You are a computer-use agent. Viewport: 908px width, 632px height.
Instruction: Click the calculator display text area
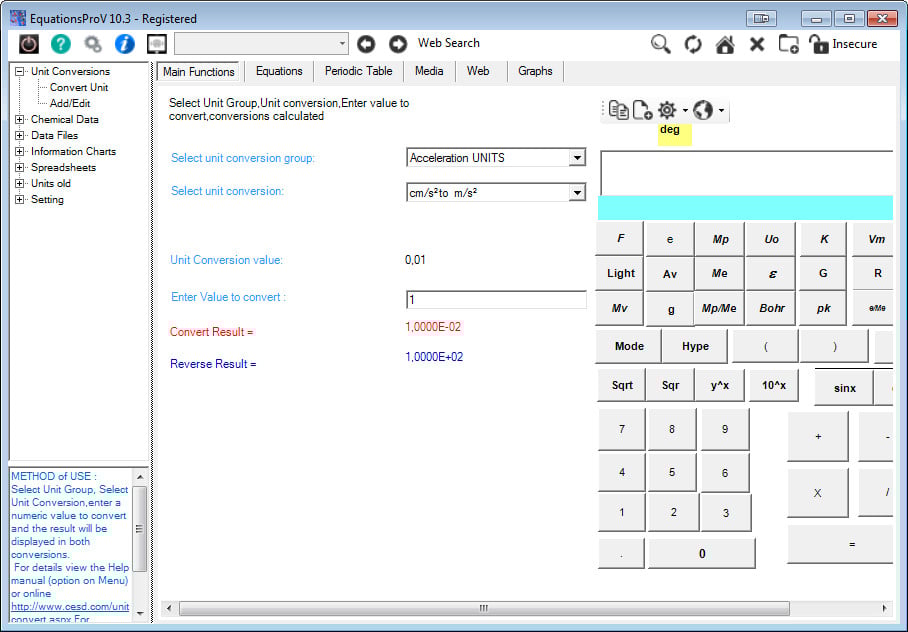click(x=746, y=173)
